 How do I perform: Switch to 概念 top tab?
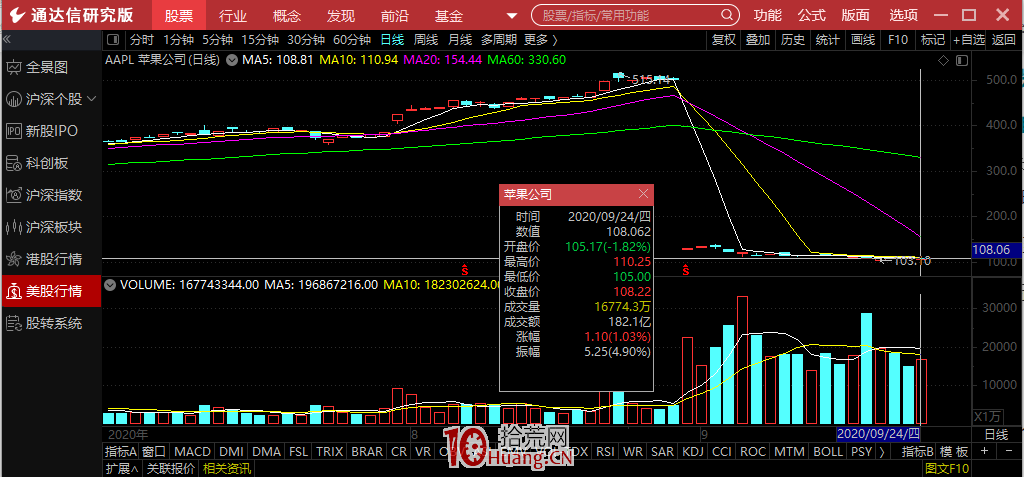(287, 15)
